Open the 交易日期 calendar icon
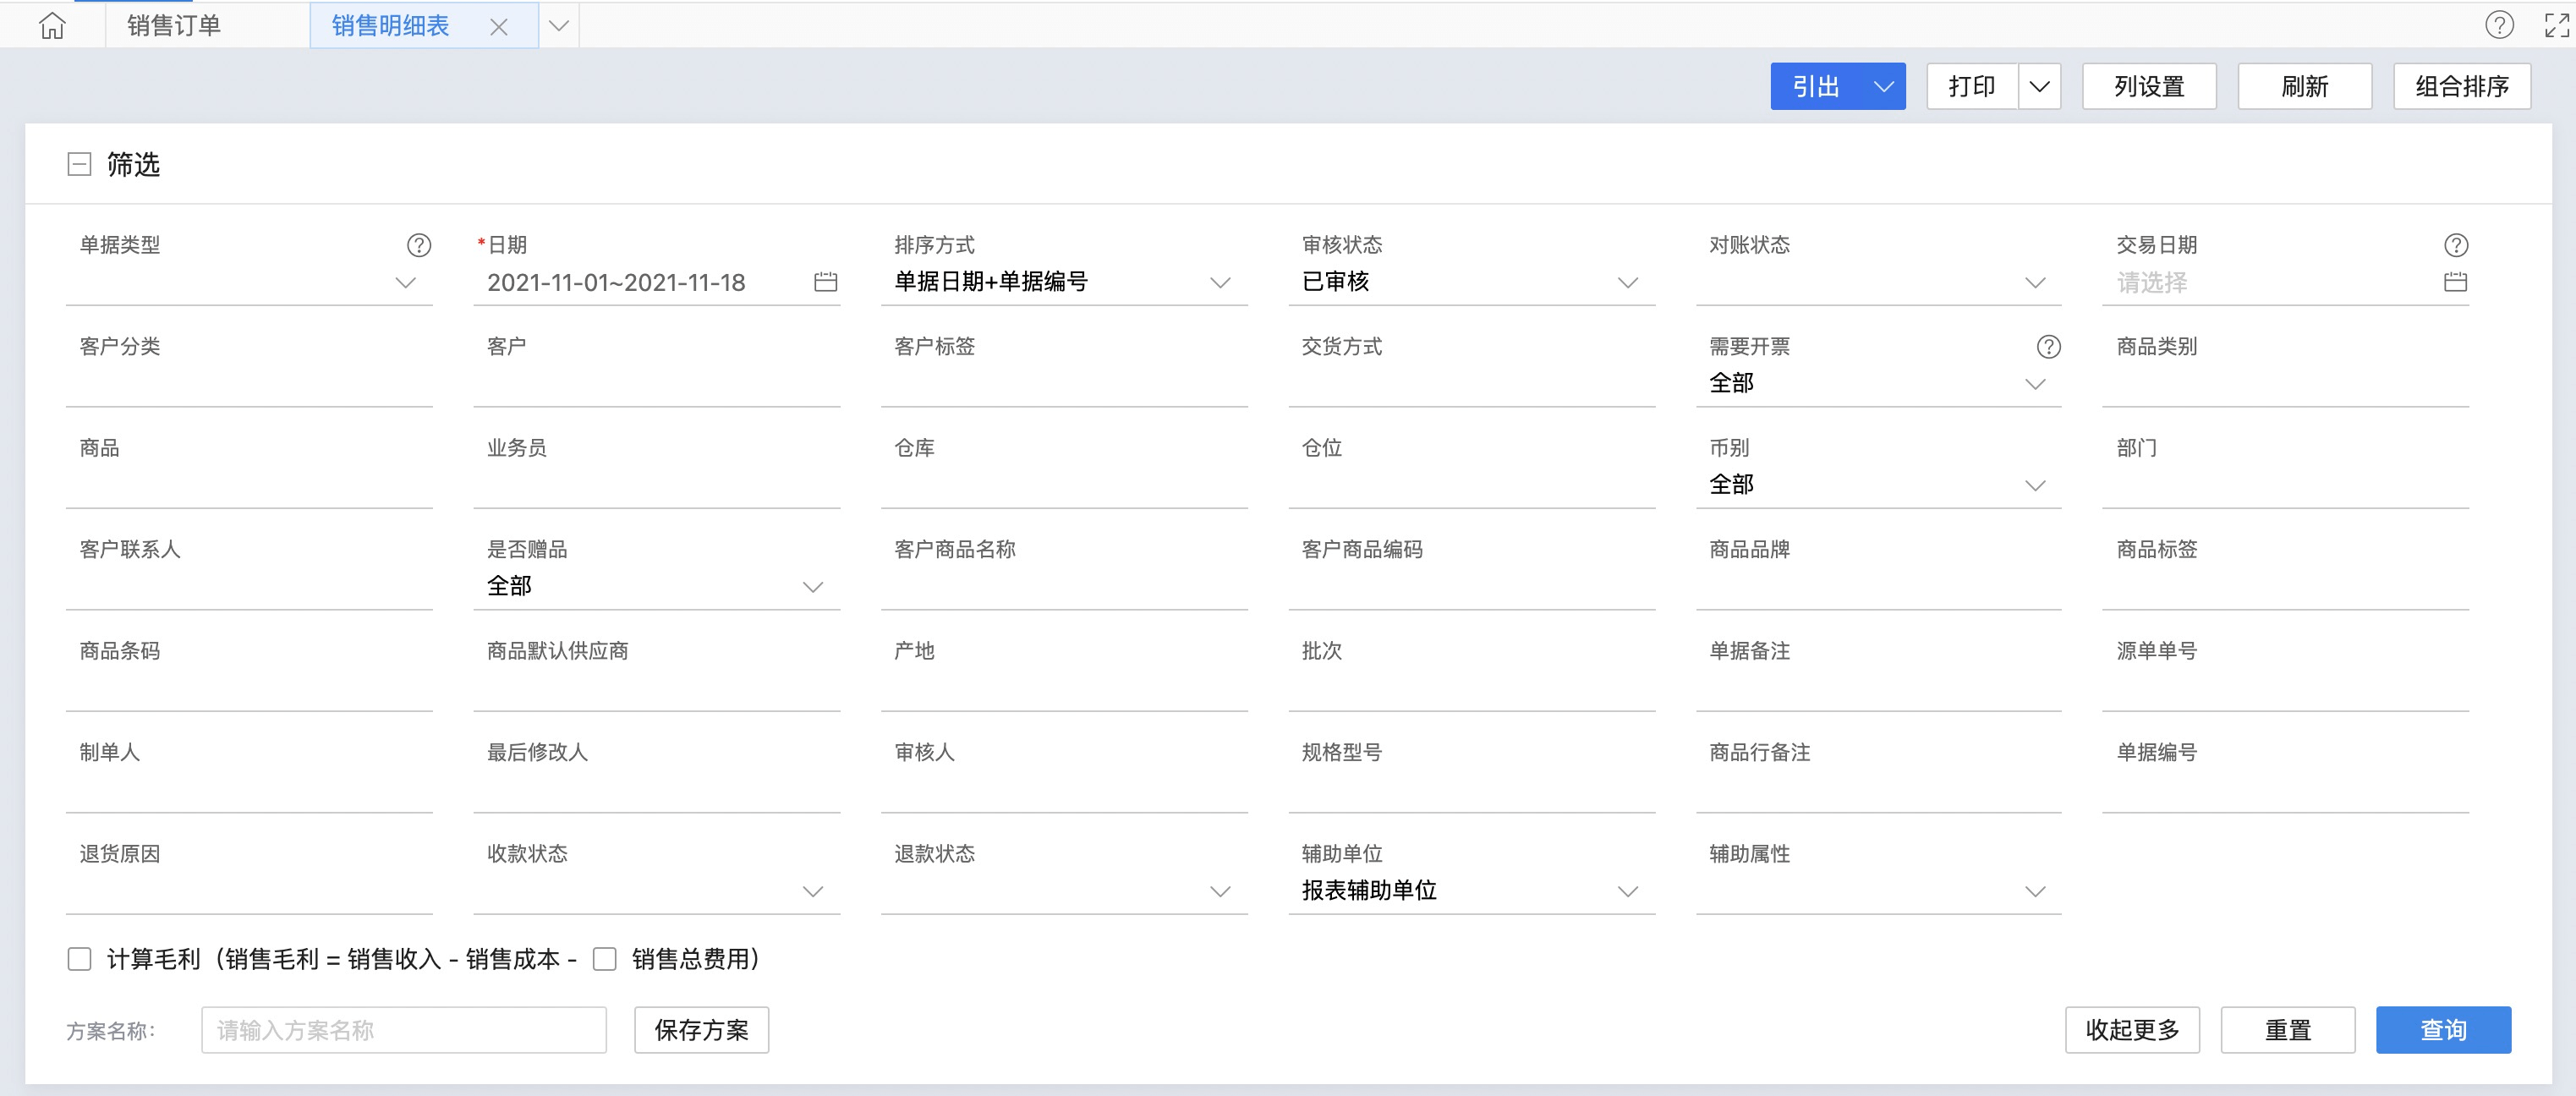Screen dimensions: 2576x1096 2454,282
